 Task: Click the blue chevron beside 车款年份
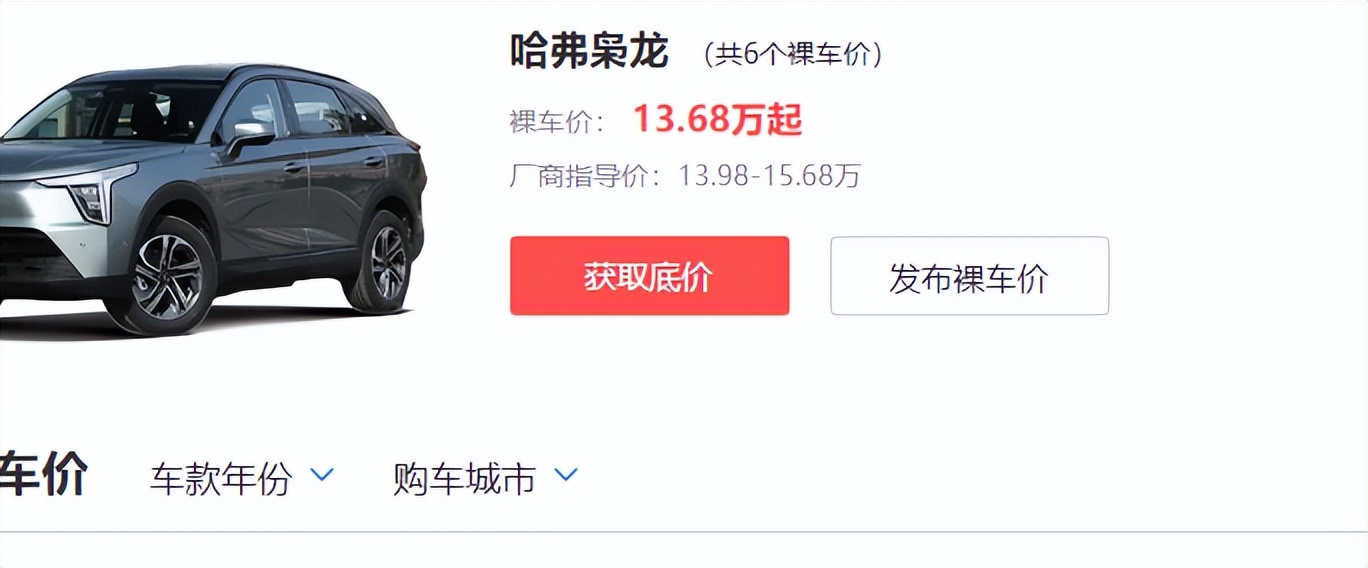click(322, 475)
